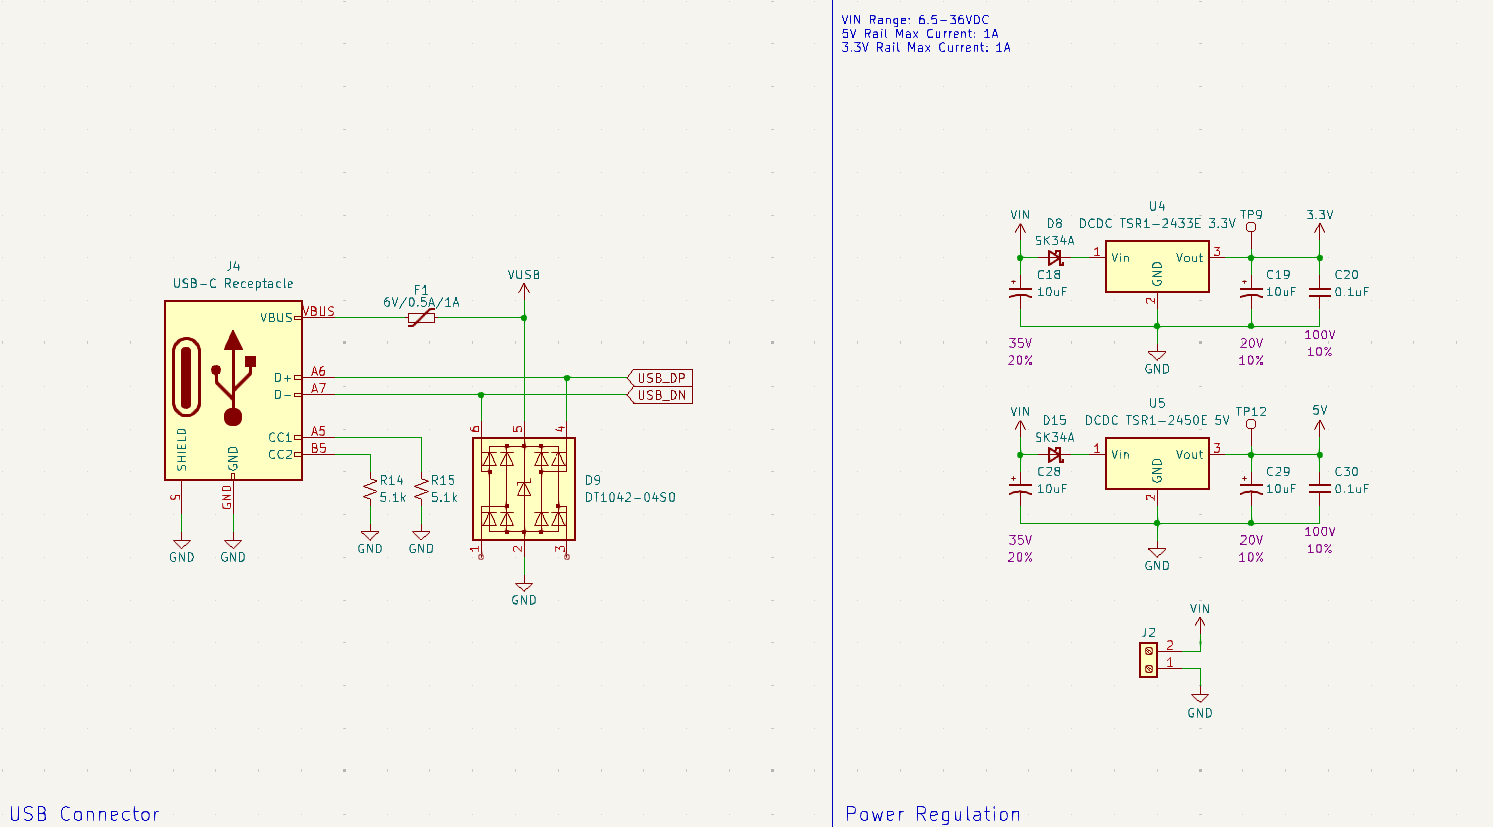1493x827 pixels.
Task: Select capacitor C28 symbol
Action: (x=1020, y=488)
